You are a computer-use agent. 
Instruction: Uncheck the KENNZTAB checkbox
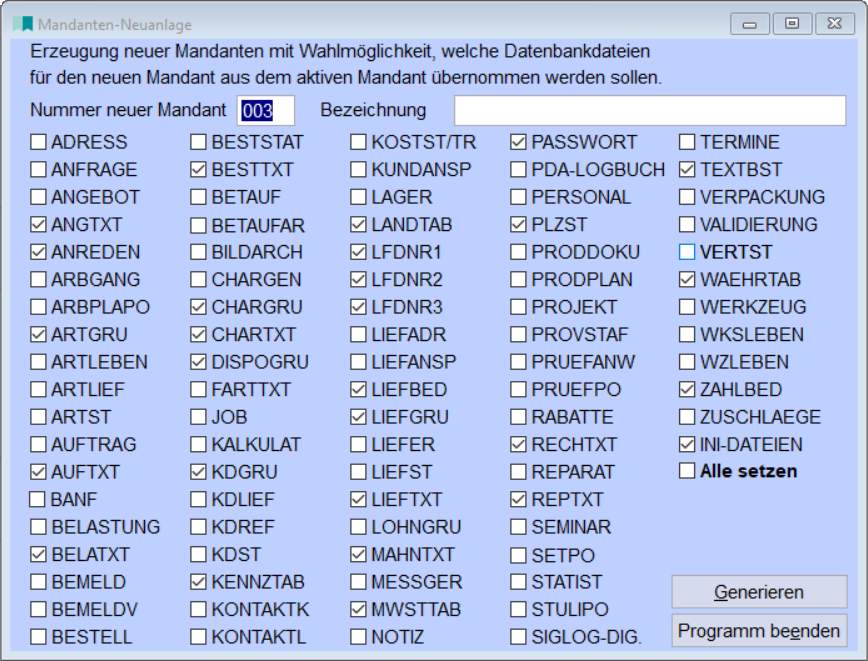click(199, 581)
